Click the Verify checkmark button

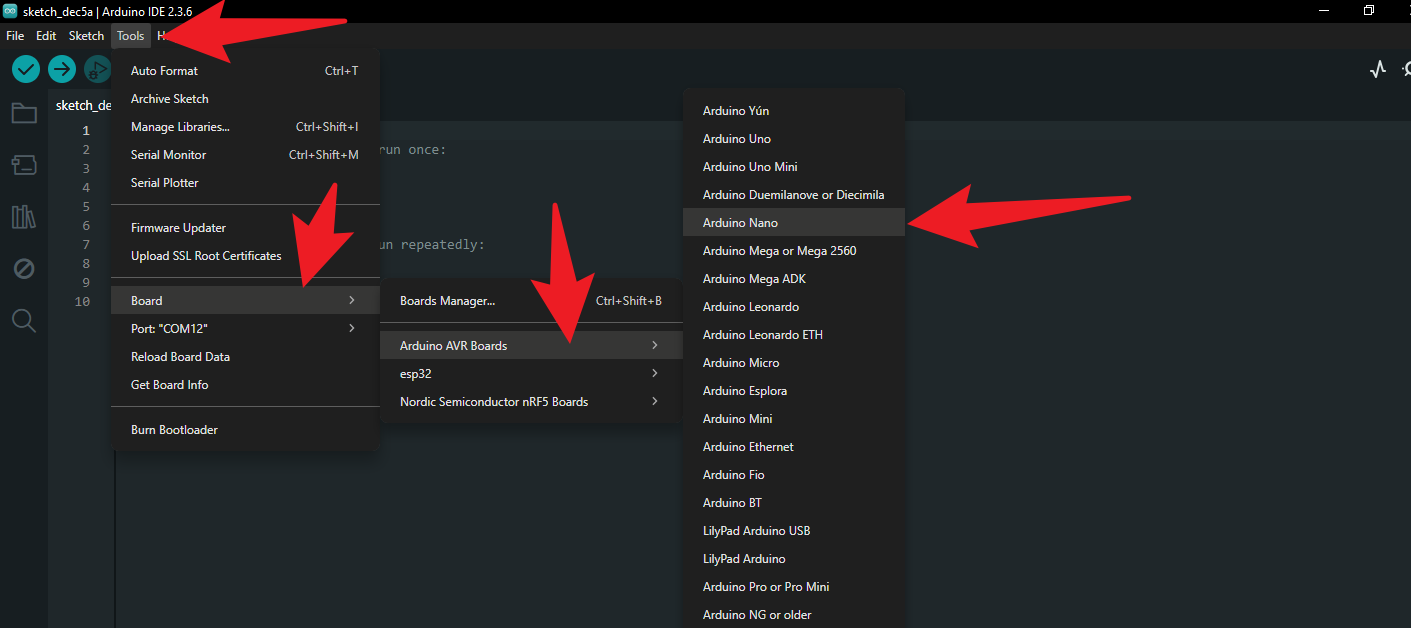[x=26, y=69]
